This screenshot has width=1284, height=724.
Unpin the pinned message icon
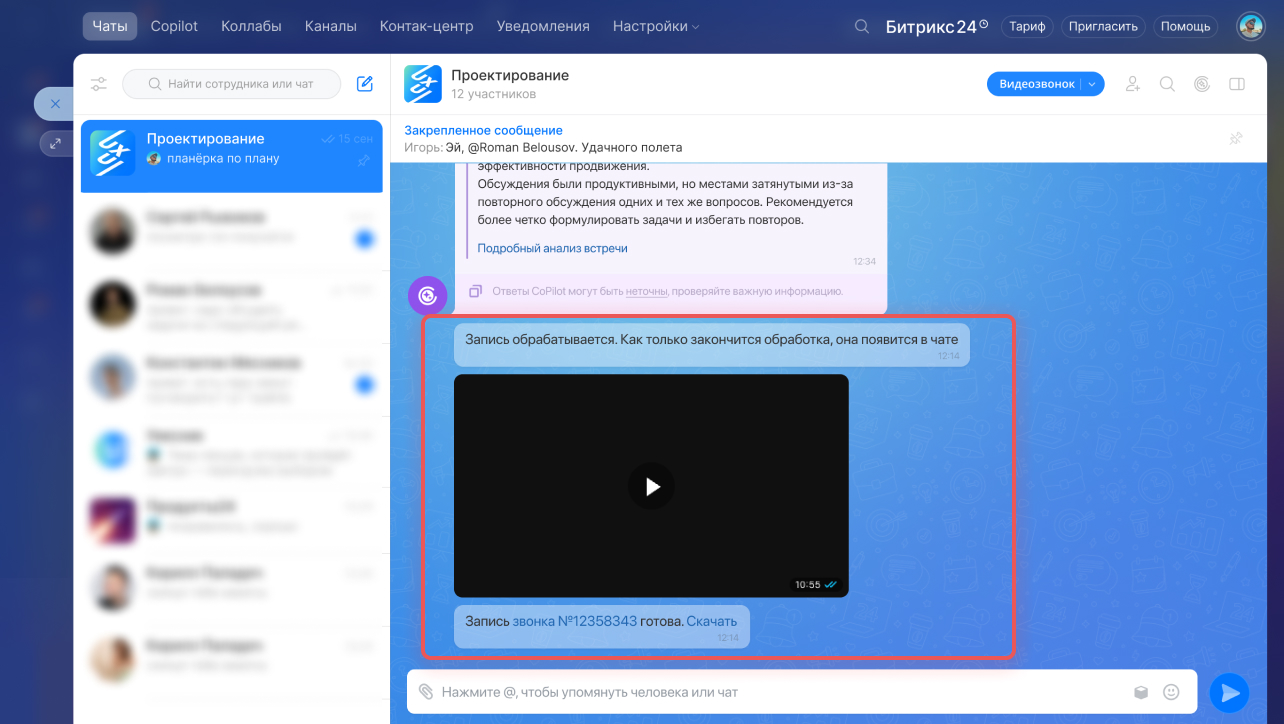pos(1236,138)
